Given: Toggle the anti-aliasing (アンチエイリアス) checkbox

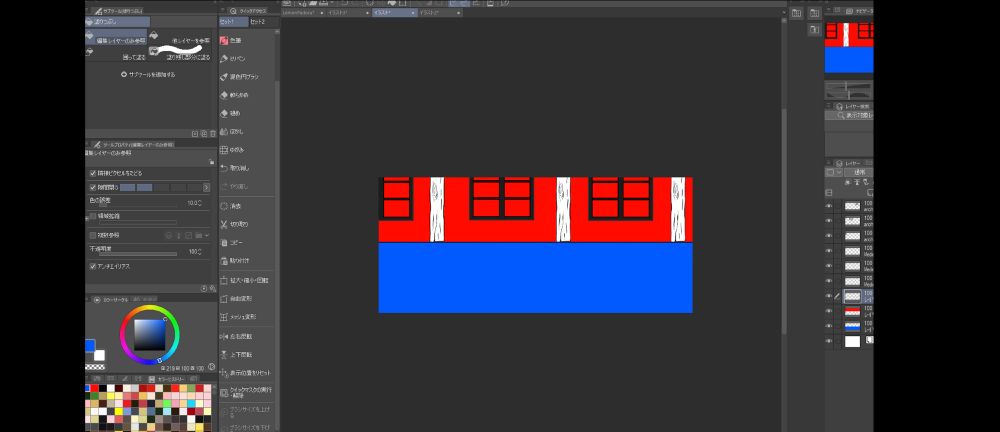Looking at the screenshot, I should point(93,266).
